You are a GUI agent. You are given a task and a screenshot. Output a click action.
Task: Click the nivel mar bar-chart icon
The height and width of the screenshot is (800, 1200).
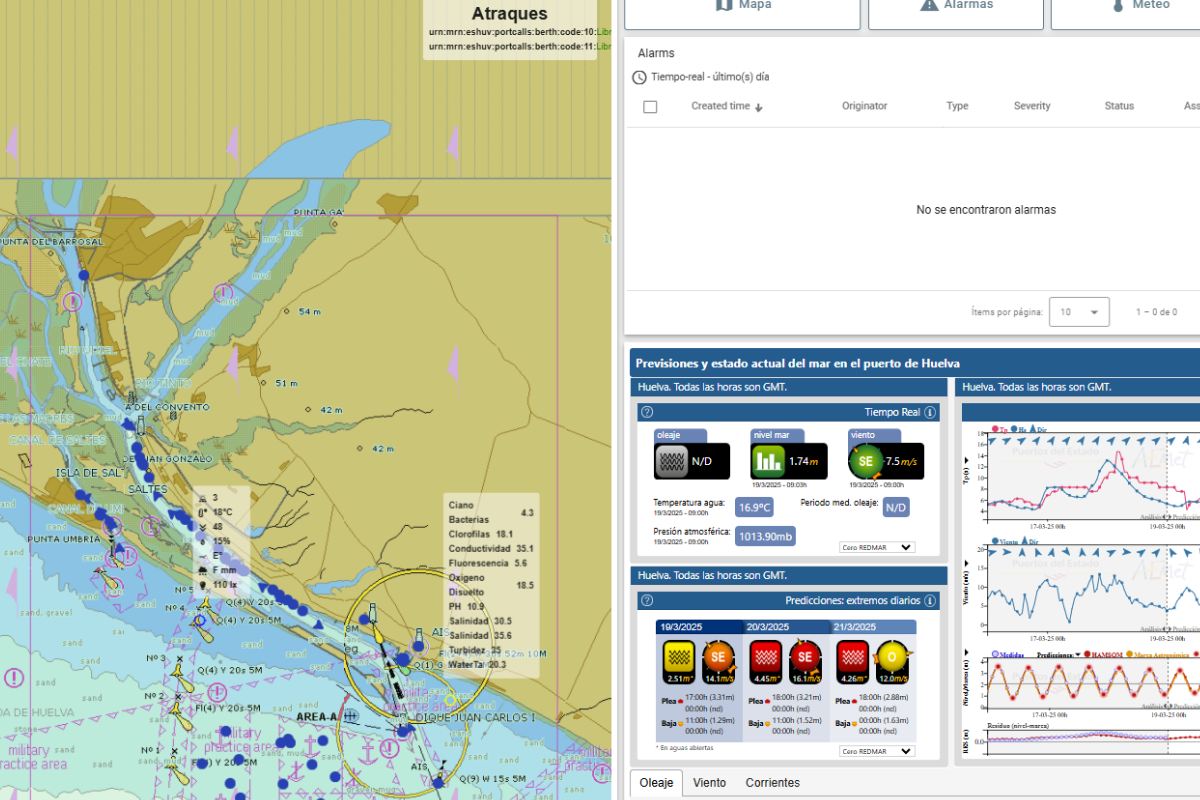[x=768, y=461]
